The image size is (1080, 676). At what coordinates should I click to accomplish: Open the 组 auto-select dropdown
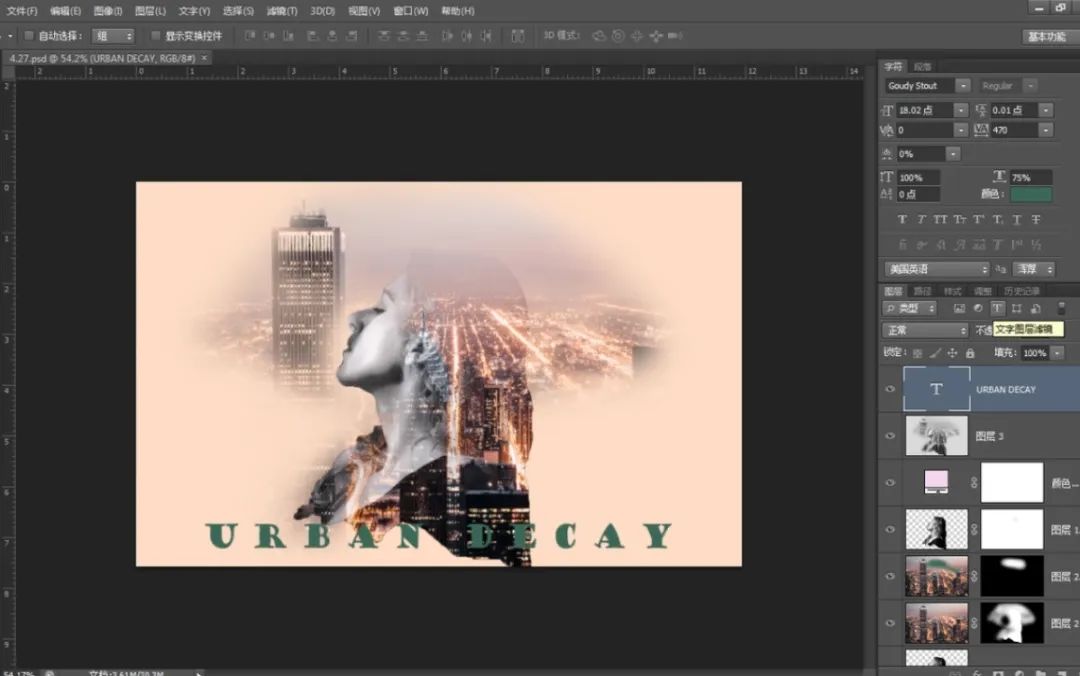point(113,36)
